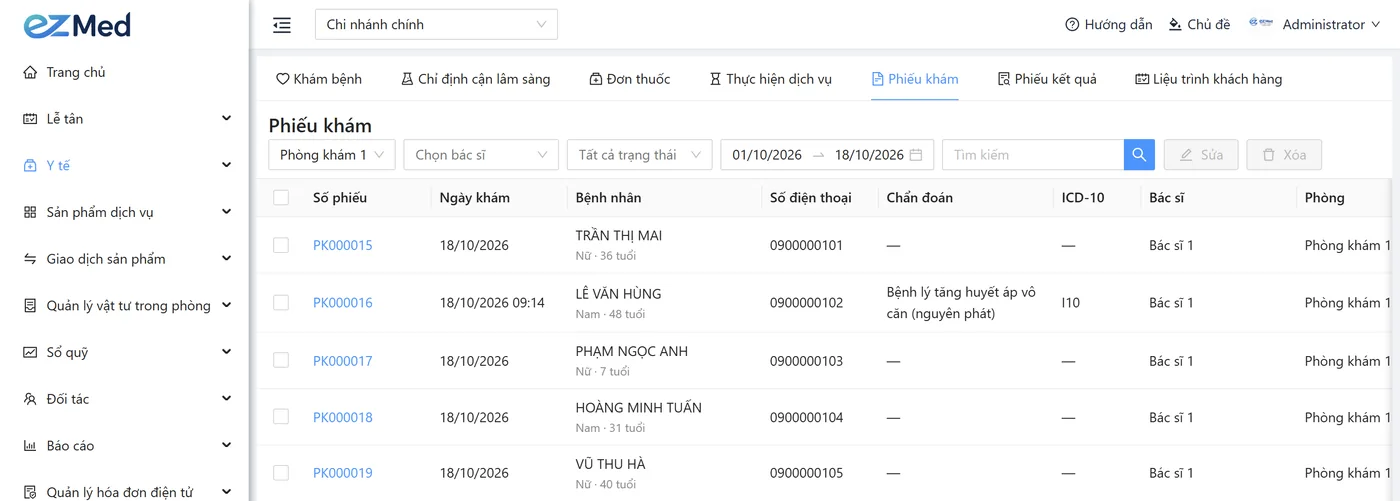The height and width of the screenshot is (501, 1400).
Task: Click the Trang chủ home icon
Action: point(30,72)
